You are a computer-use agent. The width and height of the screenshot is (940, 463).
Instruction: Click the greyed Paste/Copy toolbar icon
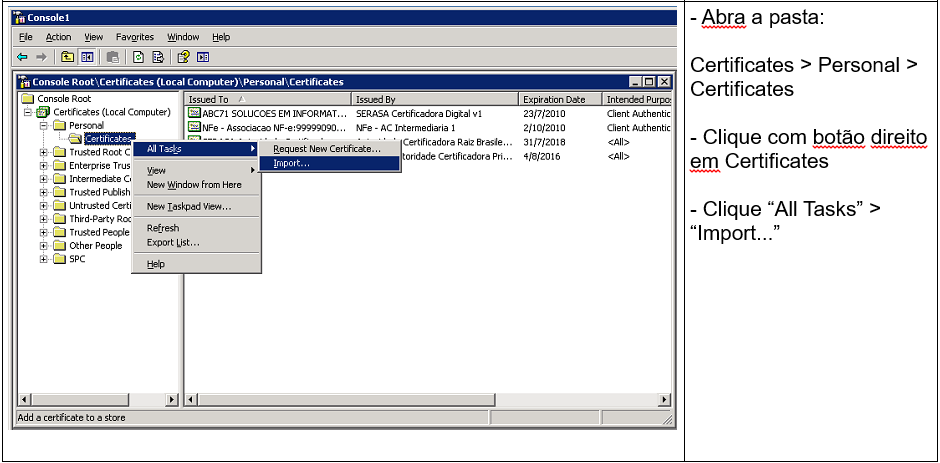click(113, 57)
